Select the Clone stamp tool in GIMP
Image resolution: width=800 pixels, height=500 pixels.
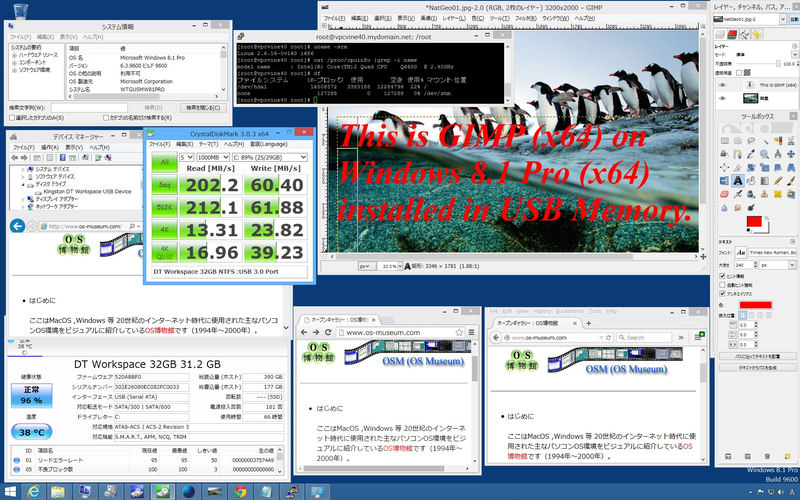[x=764, y=194]
